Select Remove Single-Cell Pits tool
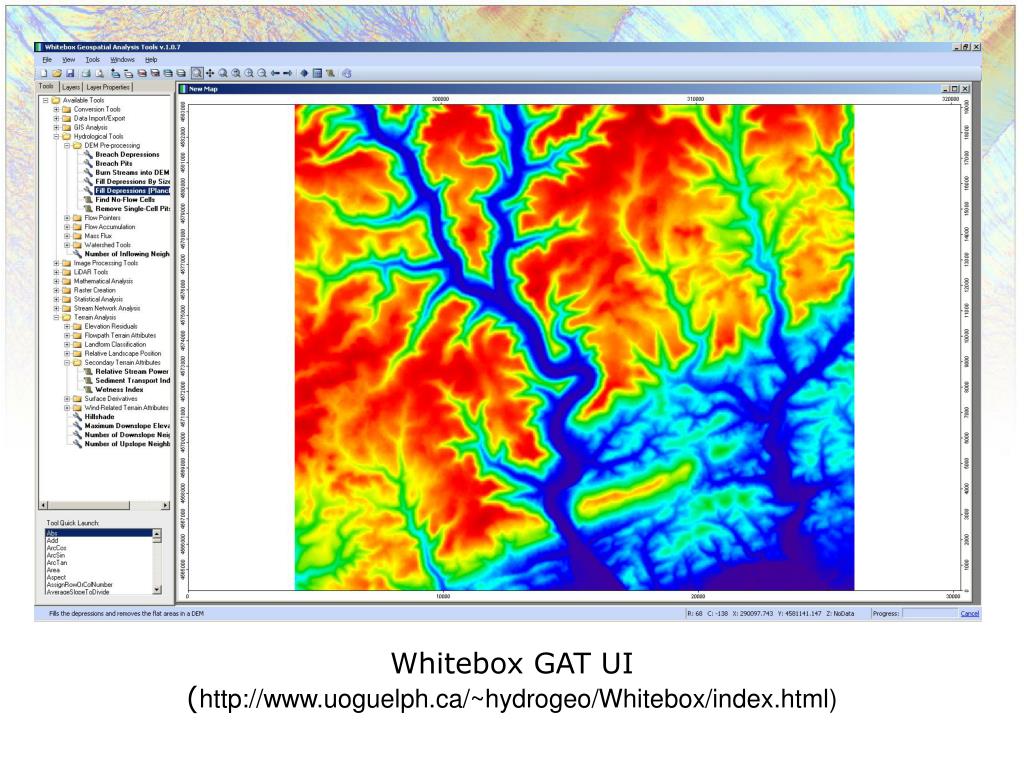1024x768 pixels. (133, 208)
